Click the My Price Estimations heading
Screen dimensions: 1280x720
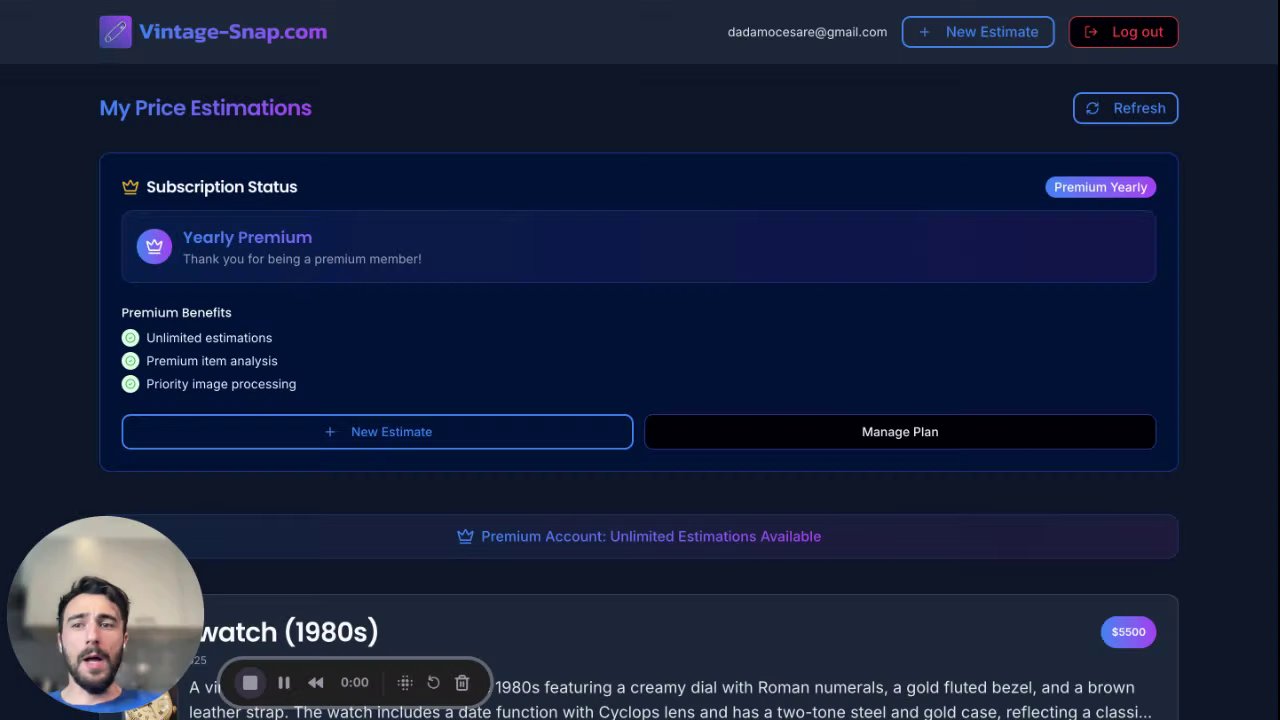tap(205, 108)
